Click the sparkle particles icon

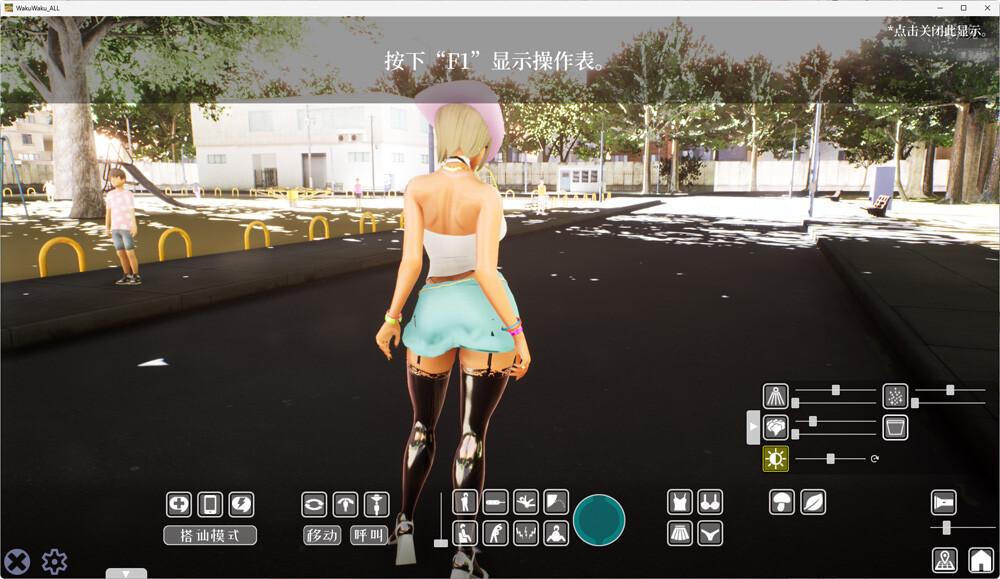895,396
